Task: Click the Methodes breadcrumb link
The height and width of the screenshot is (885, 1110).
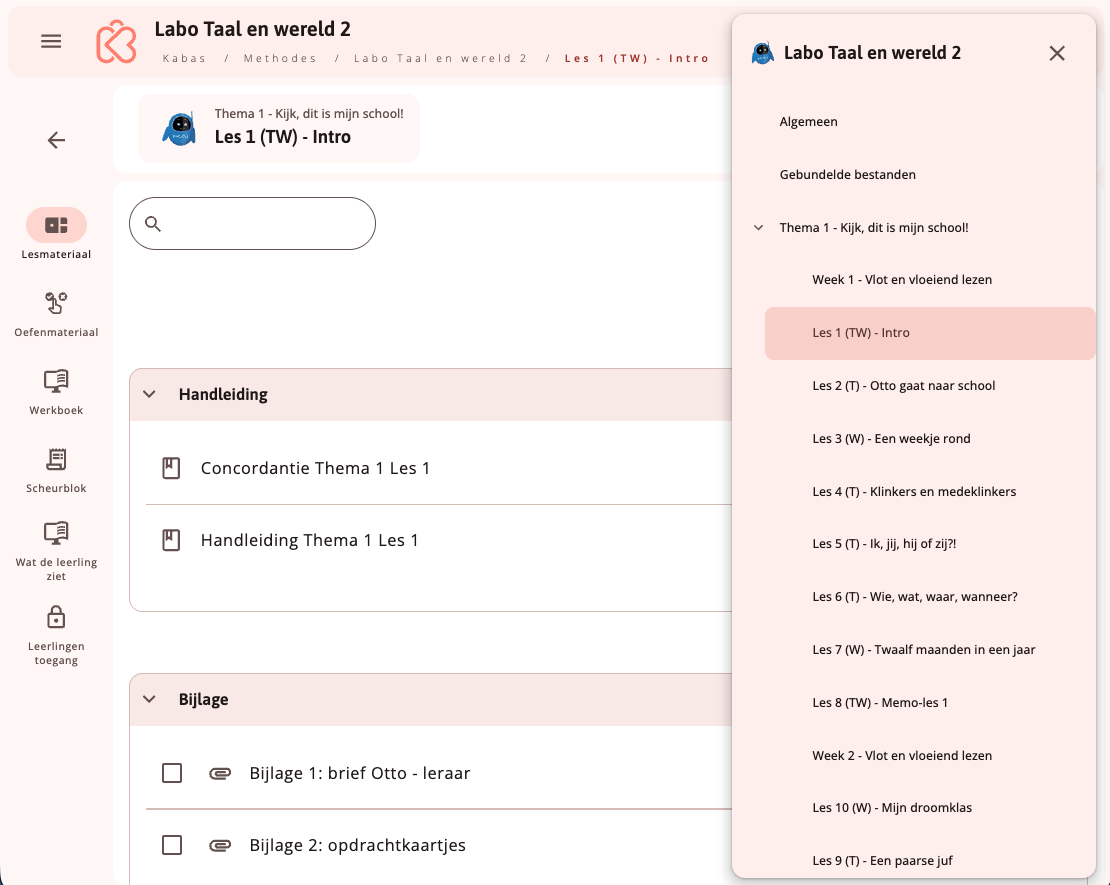Action: pos(280,58)
